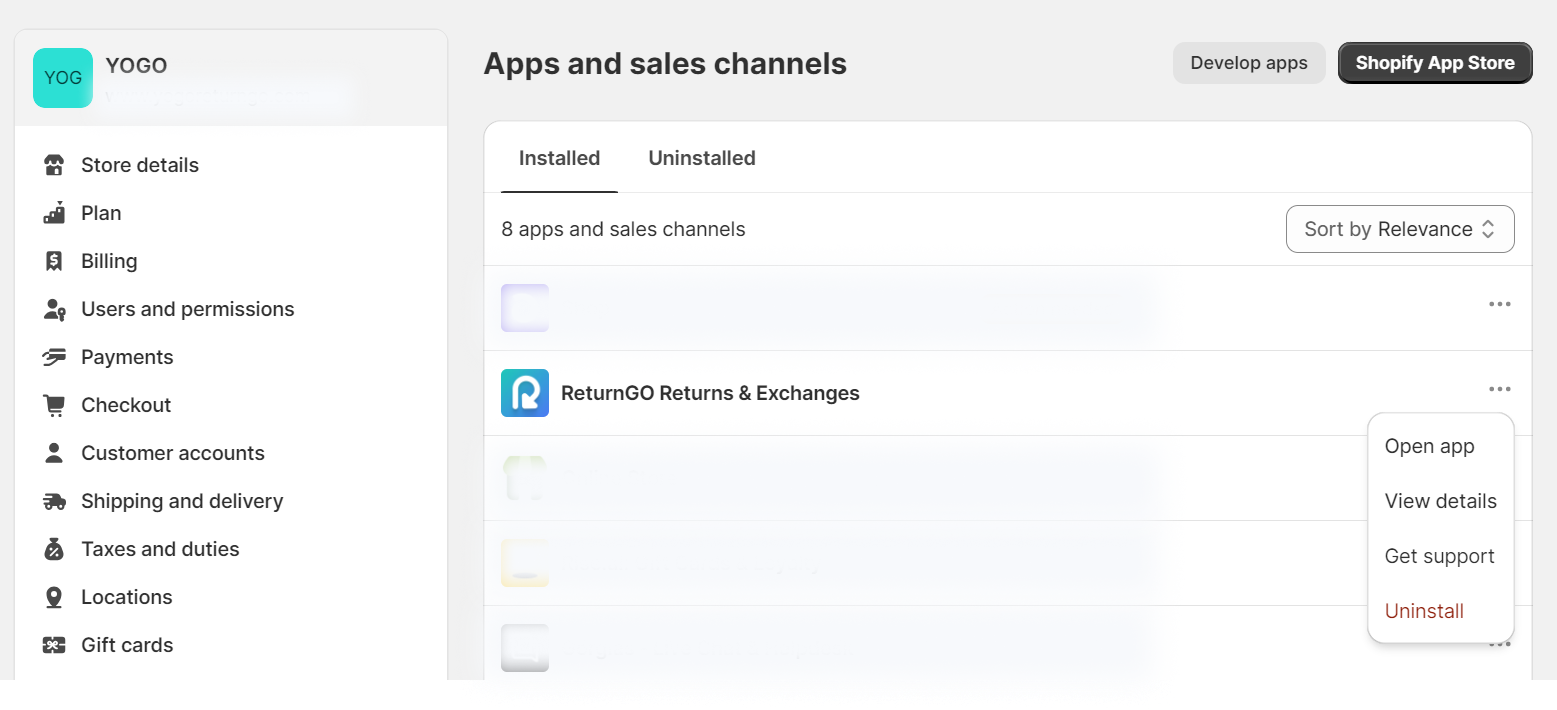Click the Apps and sales channels heading

click(x=665, y=64)
